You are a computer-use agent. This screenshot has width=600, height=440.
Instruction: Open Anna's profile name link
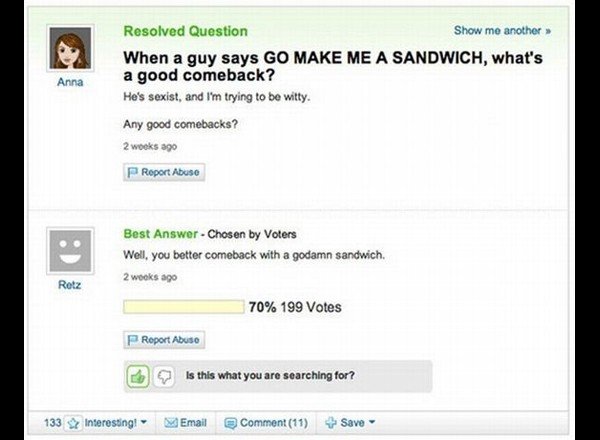coord(70,82)
